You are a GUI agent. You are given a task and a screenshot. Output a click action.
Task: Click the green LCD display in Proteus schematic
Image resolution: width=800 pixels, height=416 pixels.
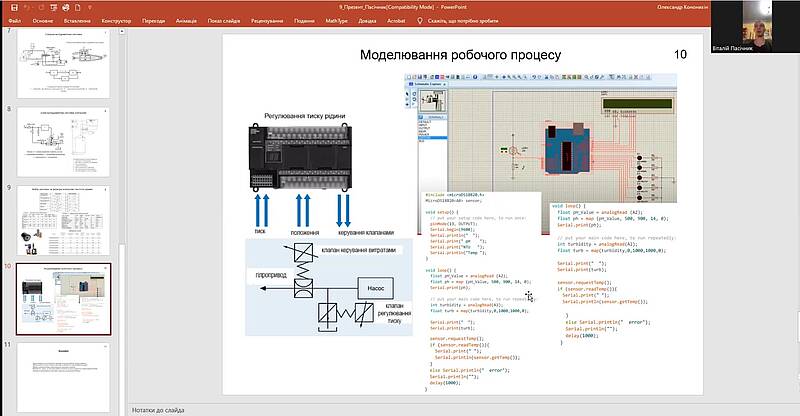(x=638, y=105)
